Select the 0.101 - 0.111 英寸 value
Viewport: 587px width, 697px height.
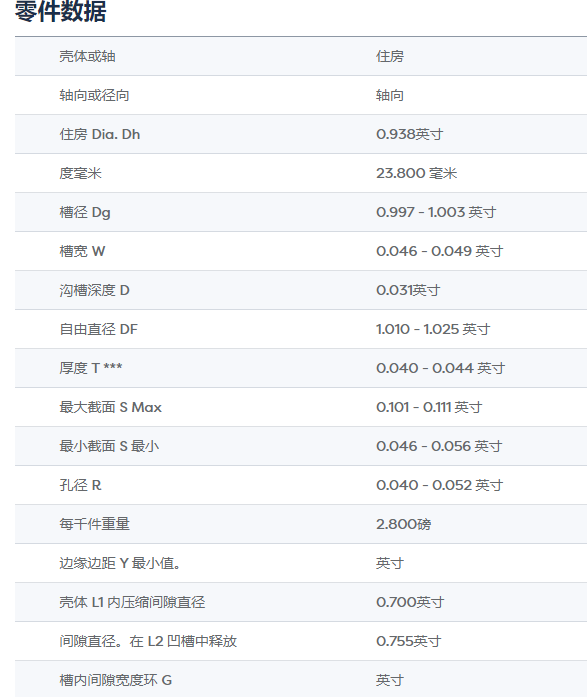(x=429, y=407)
